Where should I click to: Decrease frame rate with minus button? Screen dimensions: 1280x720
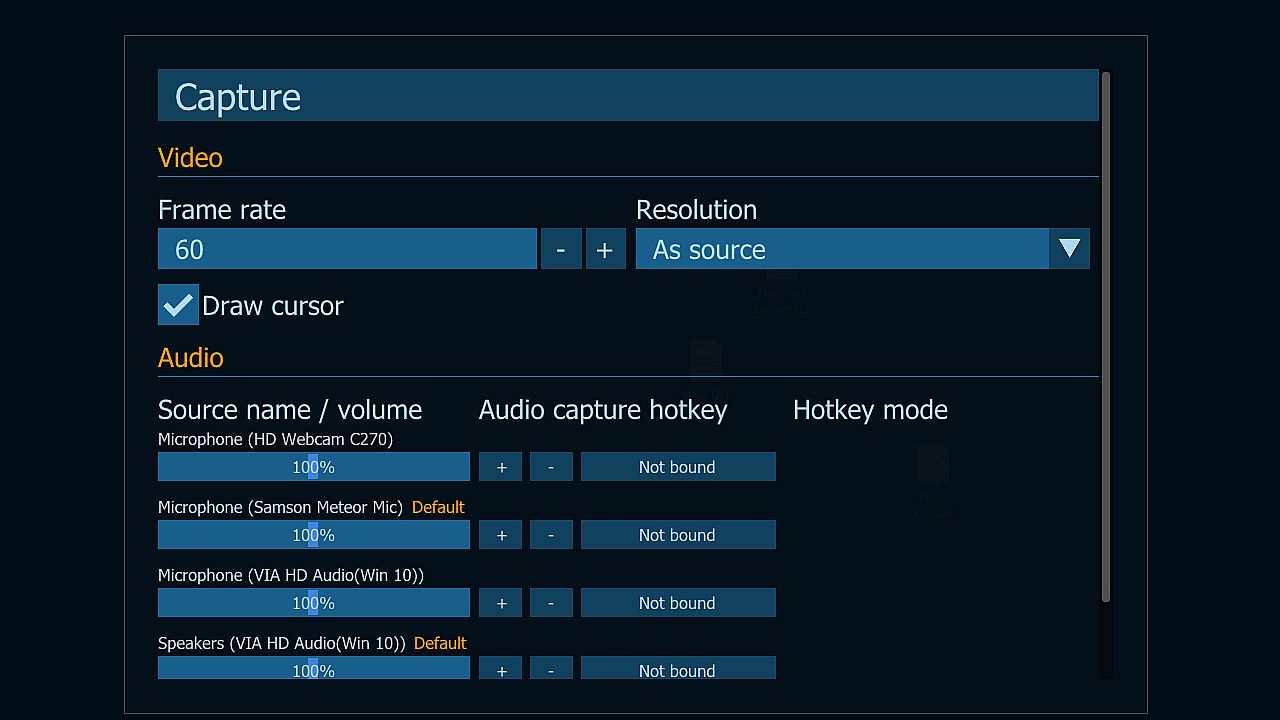coord(561,249)
